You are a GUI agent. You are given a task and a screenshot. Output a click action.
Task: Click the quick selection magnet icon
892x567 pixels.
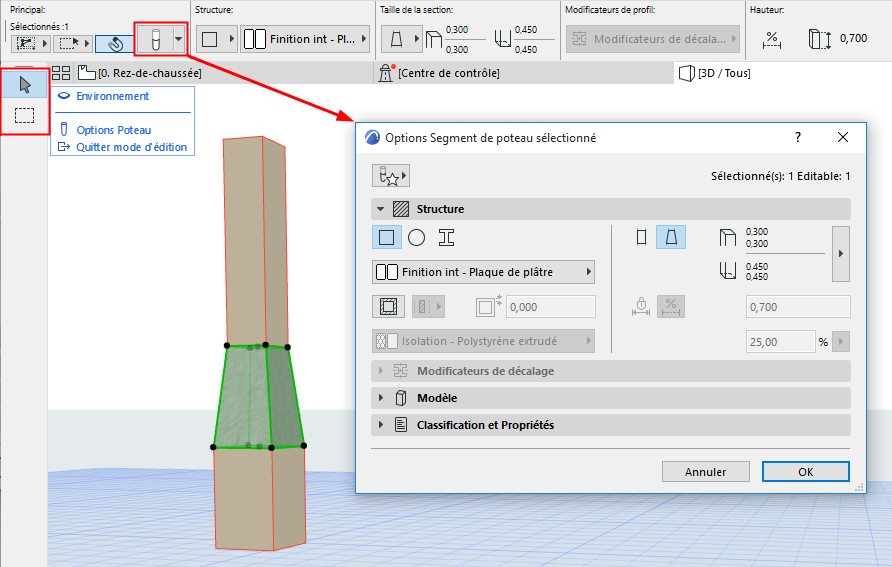115,44
